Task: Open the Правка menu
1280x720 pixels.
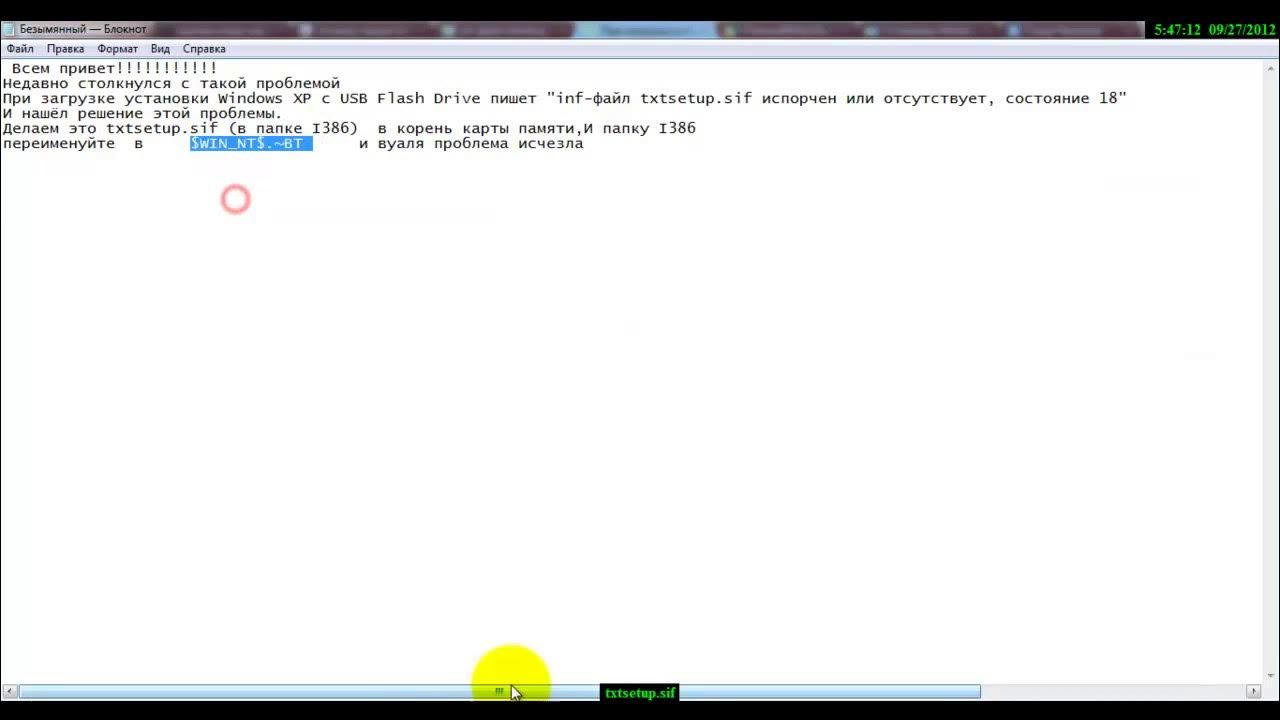Action: [x=65, y=48]
